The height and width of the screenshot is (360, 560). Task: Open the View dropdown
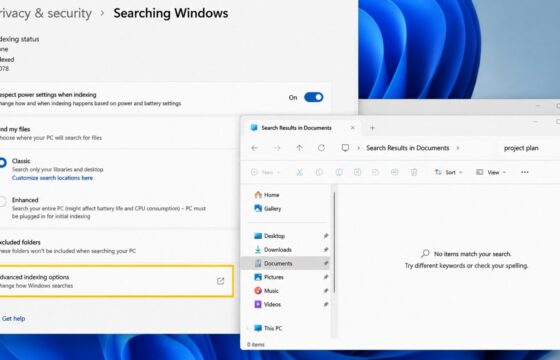pos(491,172)
